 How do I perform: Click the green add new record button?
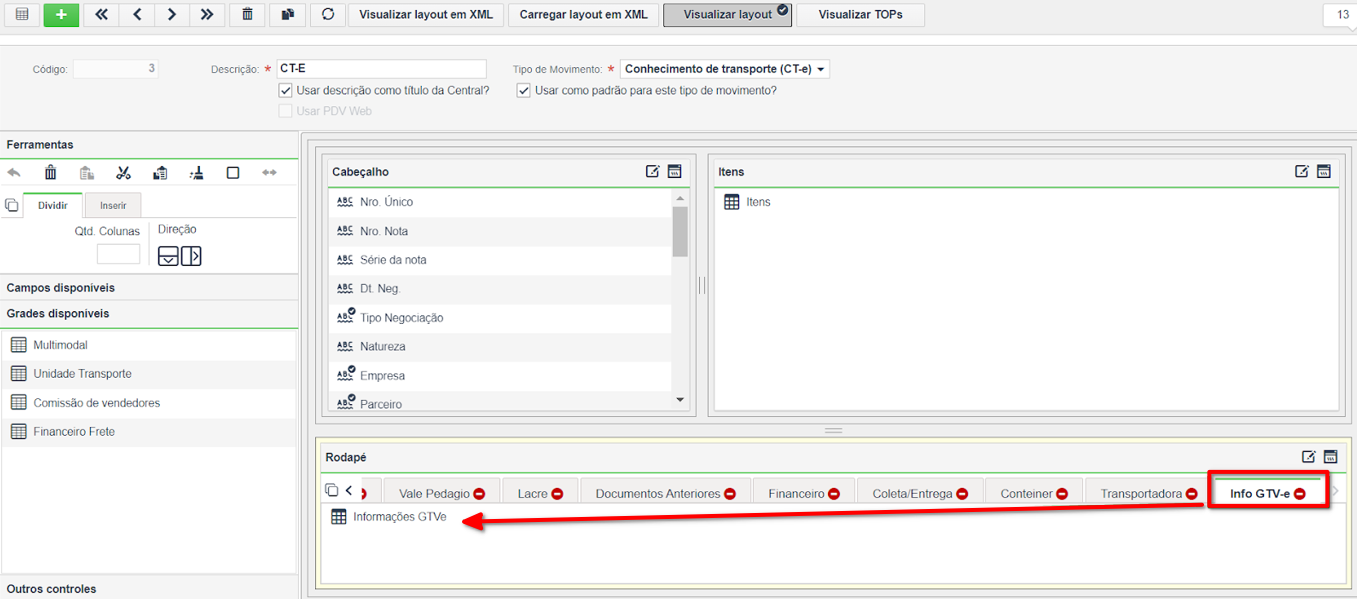61,15
